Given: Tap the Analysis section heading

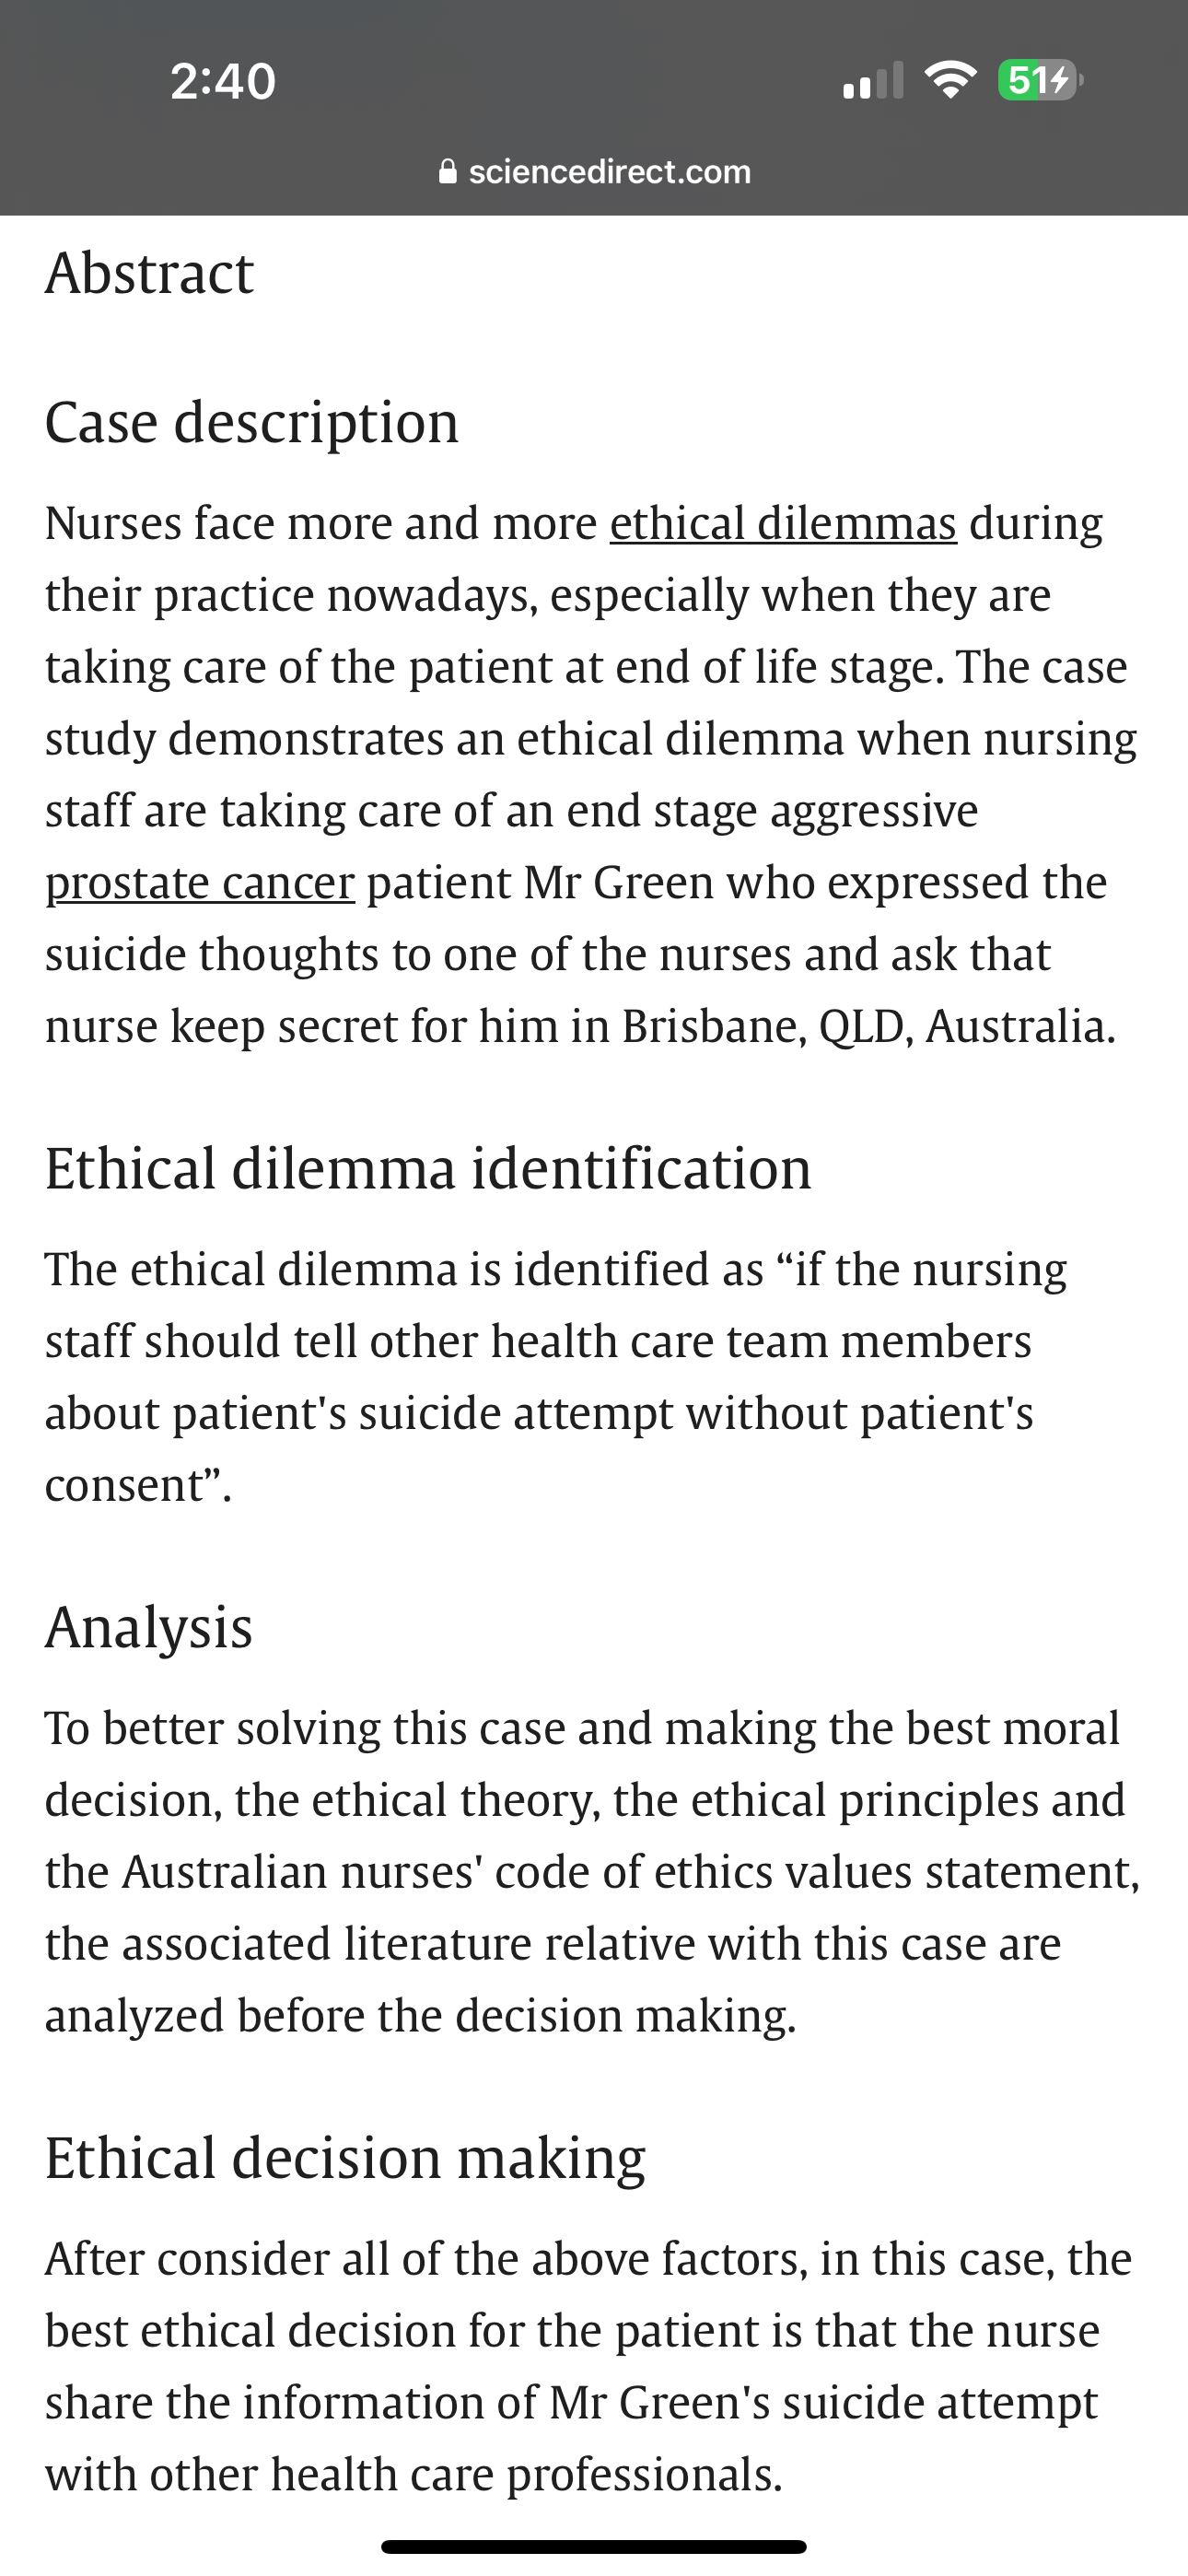Looking at the screenshot, I should coord(150,1622).
